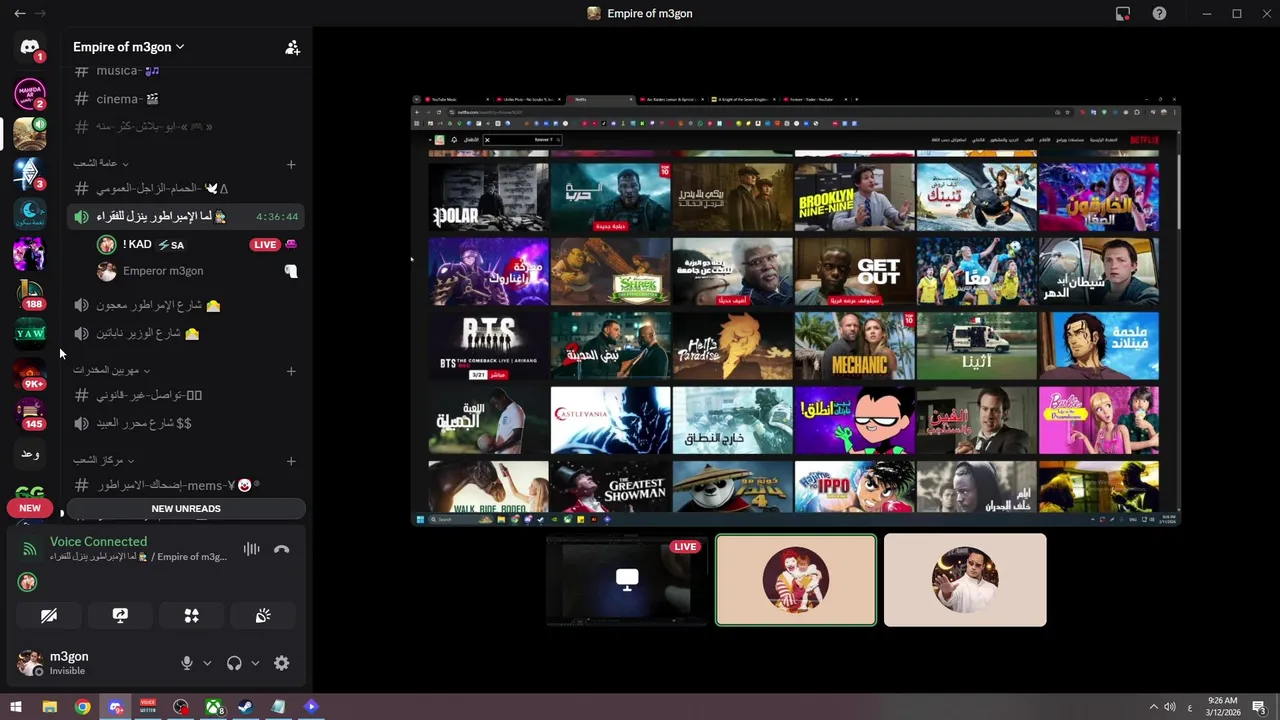The height and width of the screenshot is (720, 1280).
Task: Open the الحمام-الزاجل-العمومي text channel
Action: click(x=185, y=188)
